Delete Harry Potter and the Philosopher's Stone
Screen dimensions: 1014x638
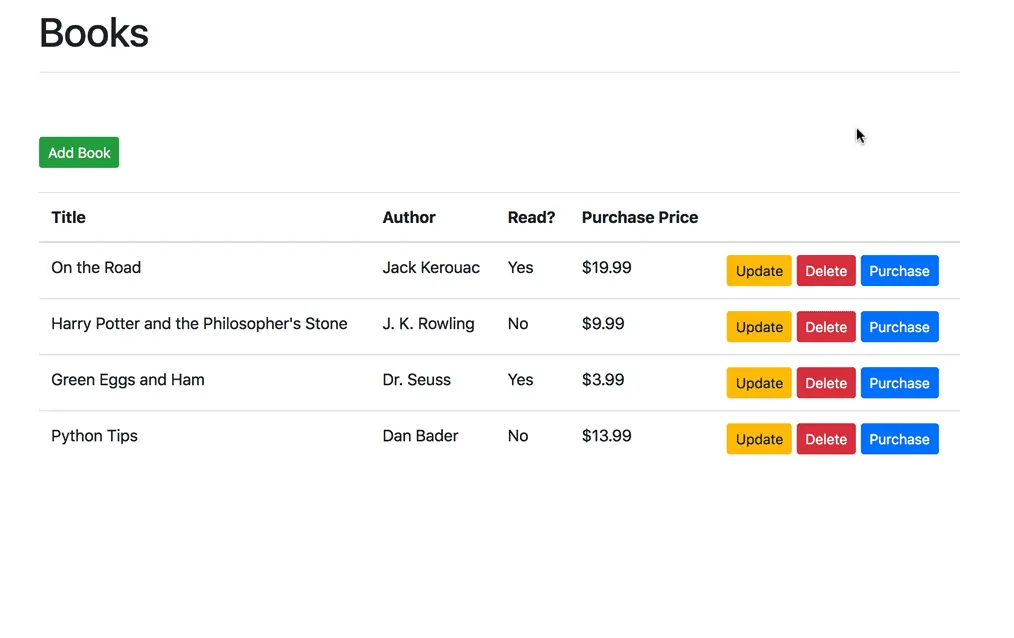pos(825,326)
